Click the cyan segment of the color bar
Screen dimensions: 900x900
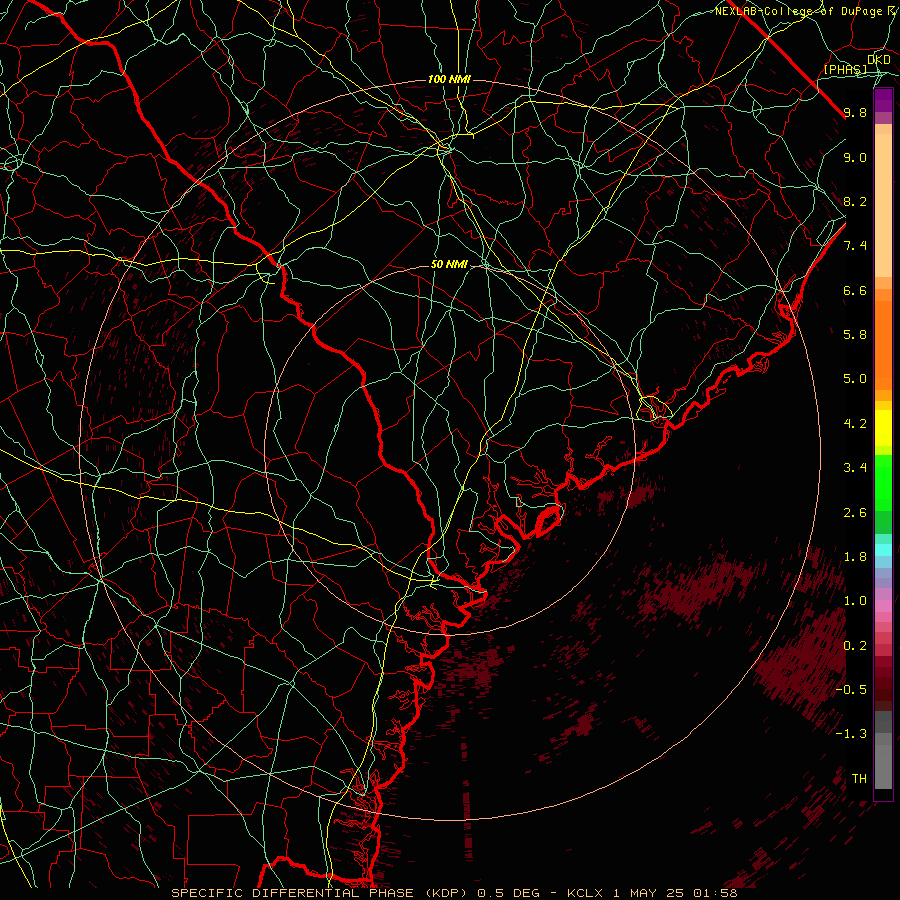(883, 550)
